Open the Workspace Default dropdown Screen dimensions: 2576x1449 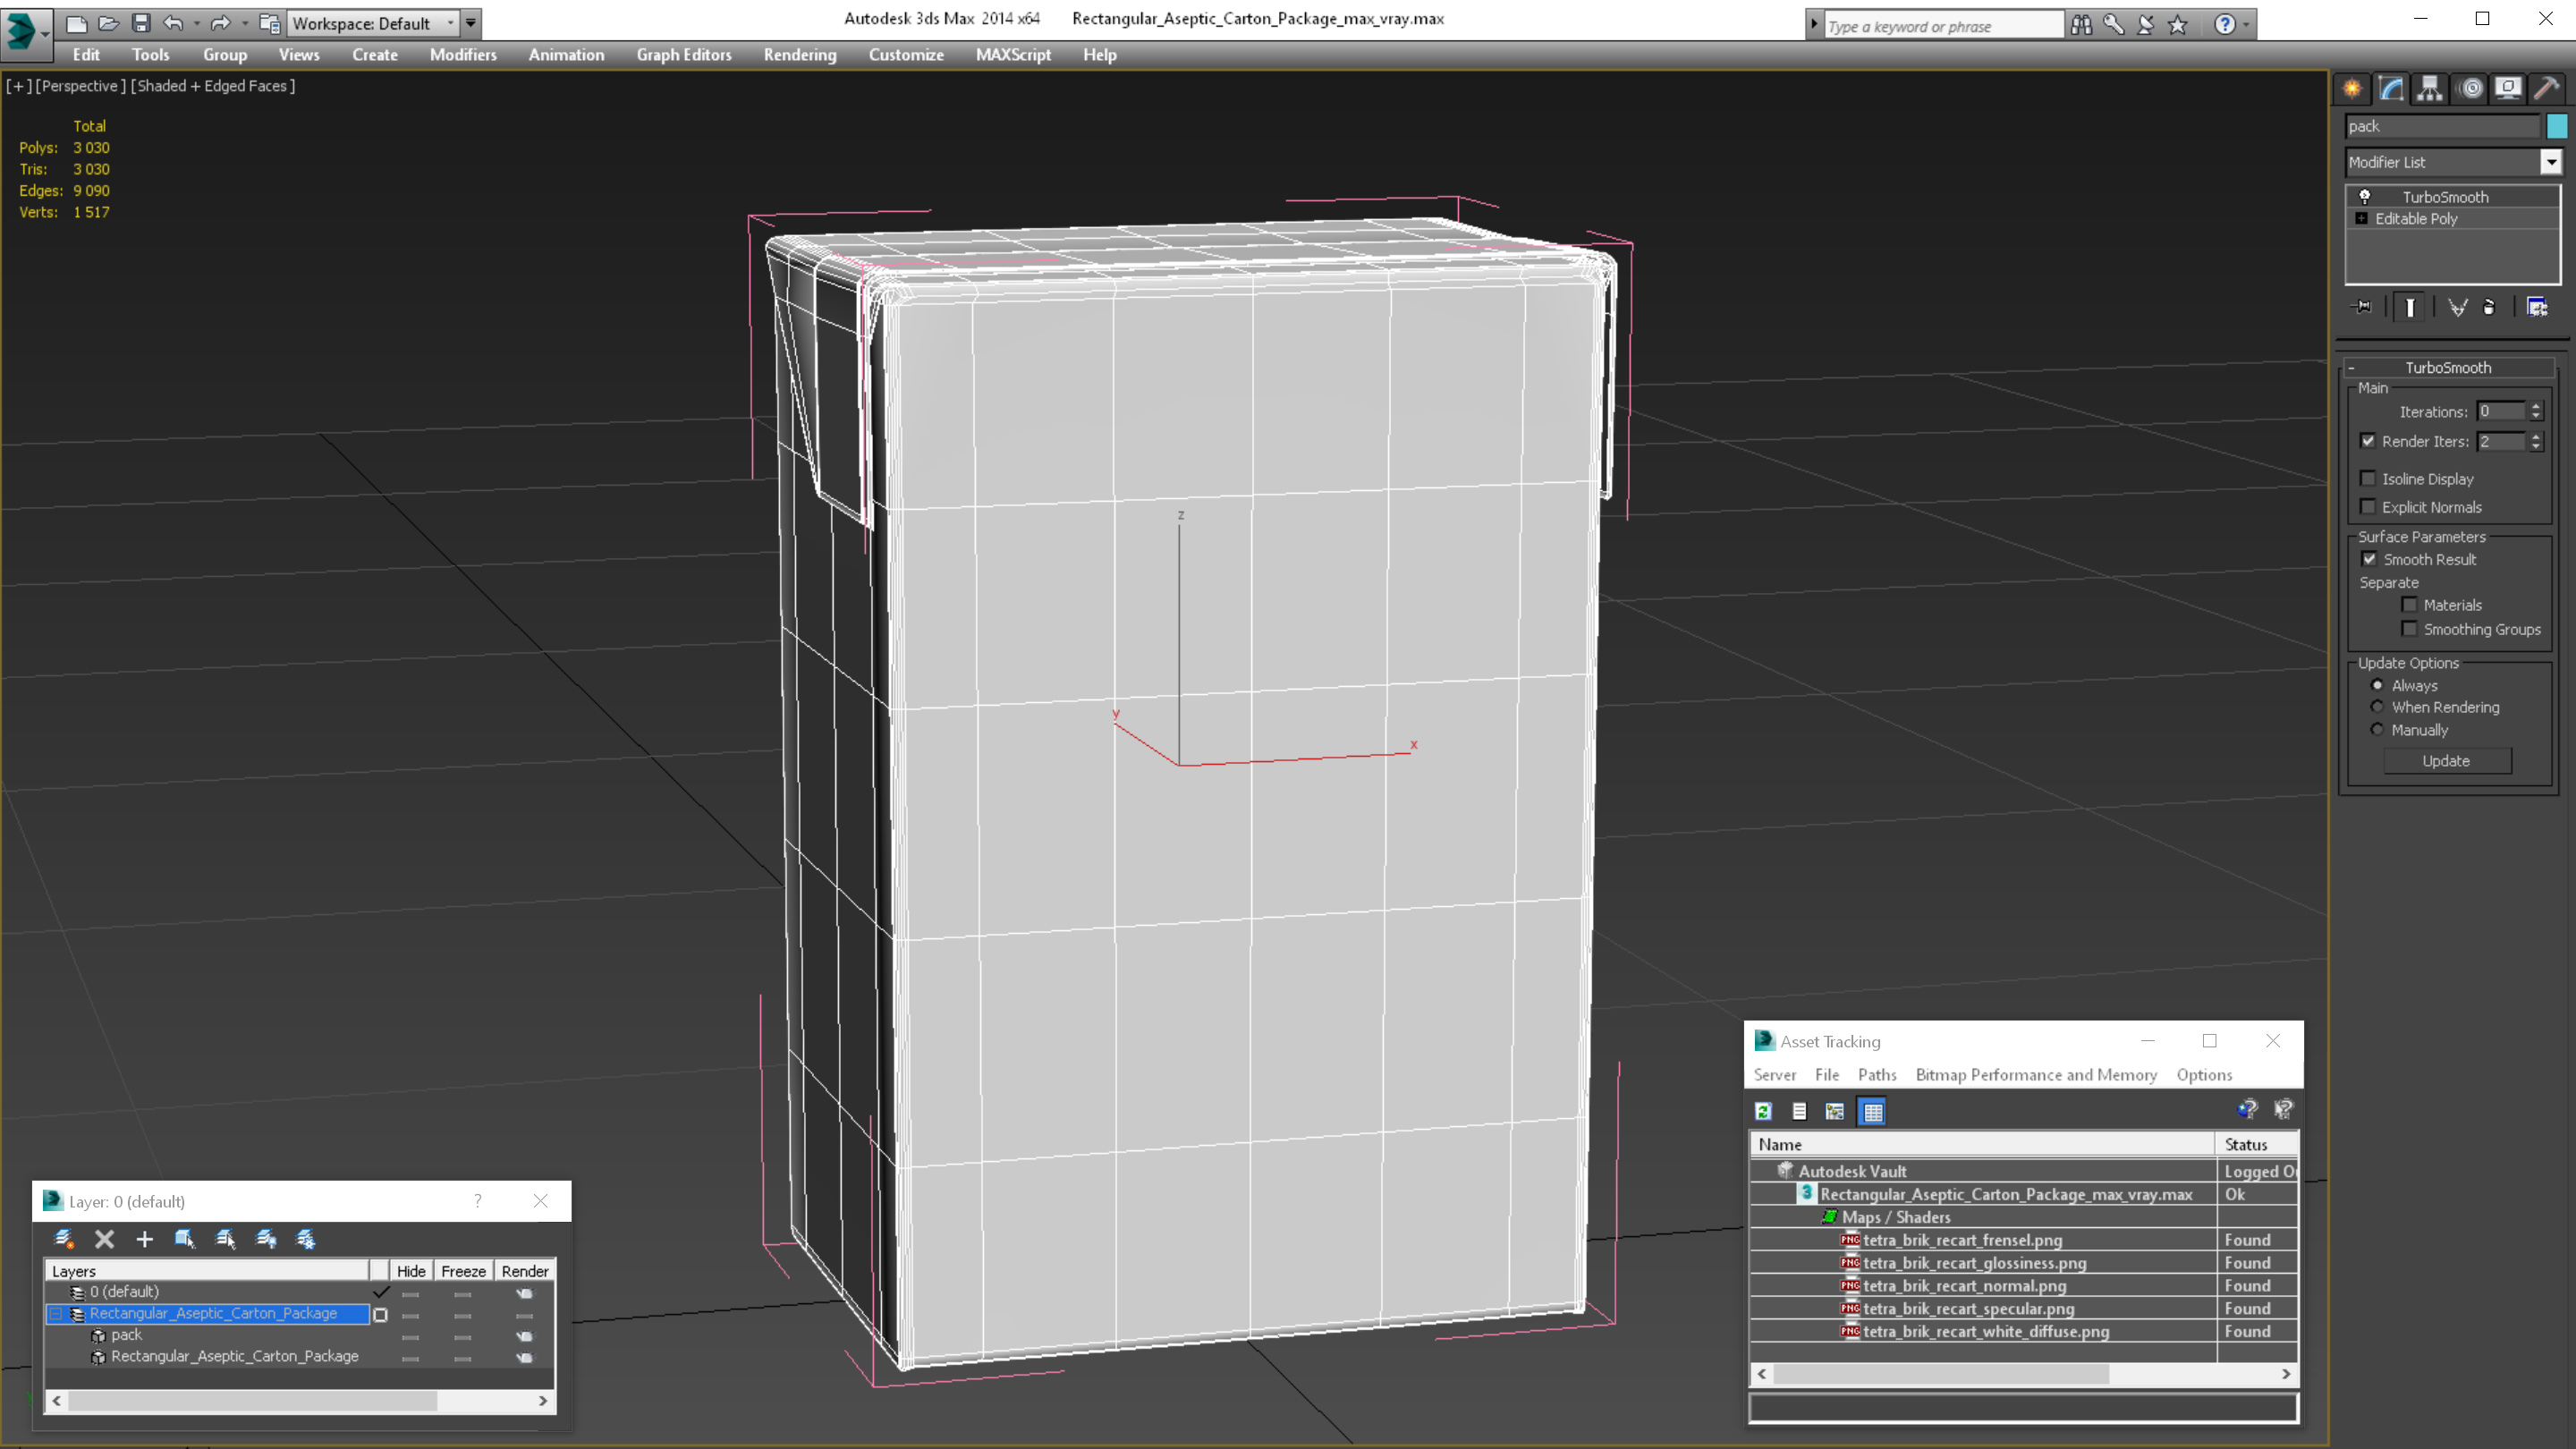point(450,23)
